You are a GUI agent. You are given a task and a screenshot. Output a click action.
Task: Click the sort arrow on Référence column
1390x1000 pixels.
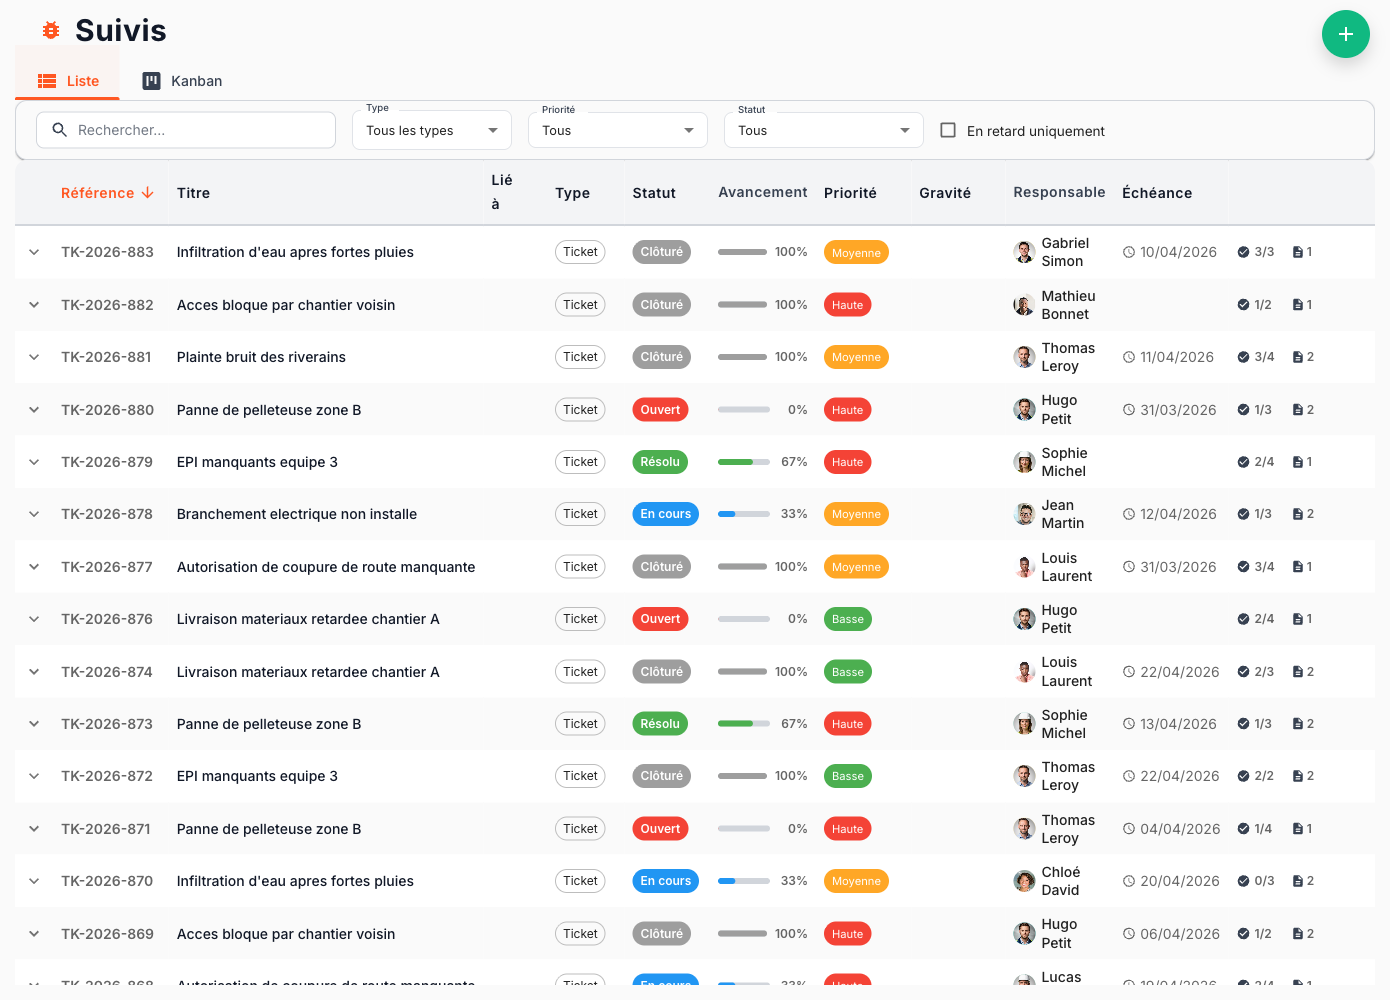tap(148, 193)
